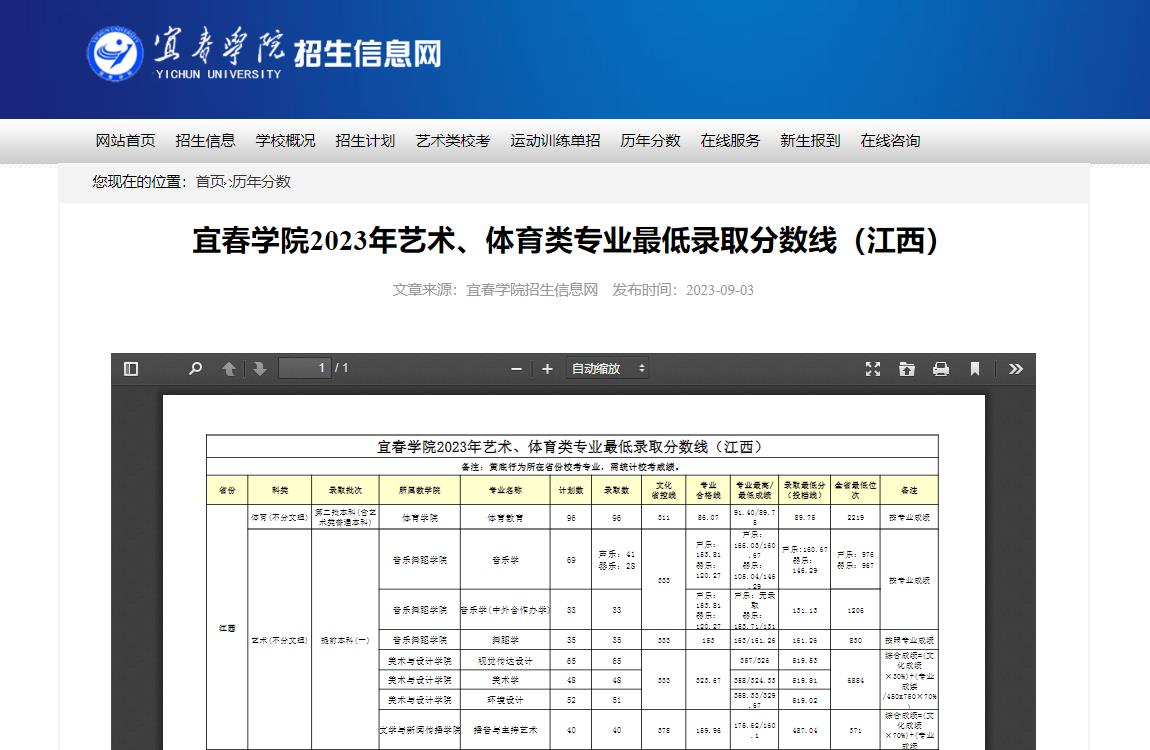This screenshot has height=750, width=1150.
Task: Click the PDF bookmark current view icon
Action: [x=975, y=369]
